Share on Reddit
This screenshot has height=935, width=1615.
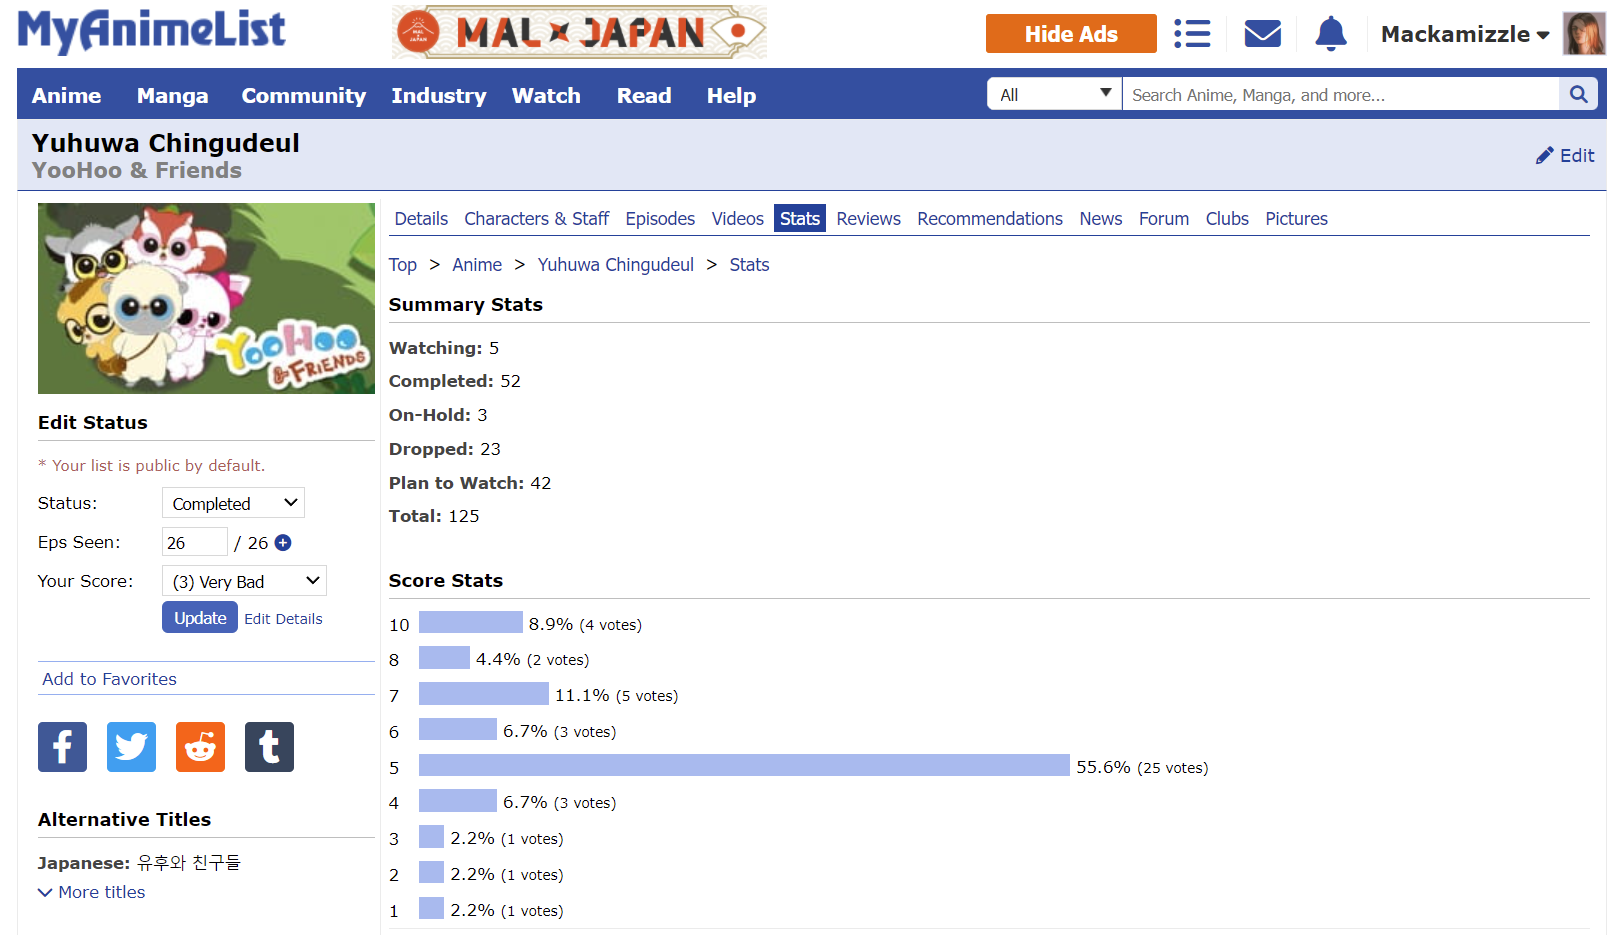click(x=200, y=747)
